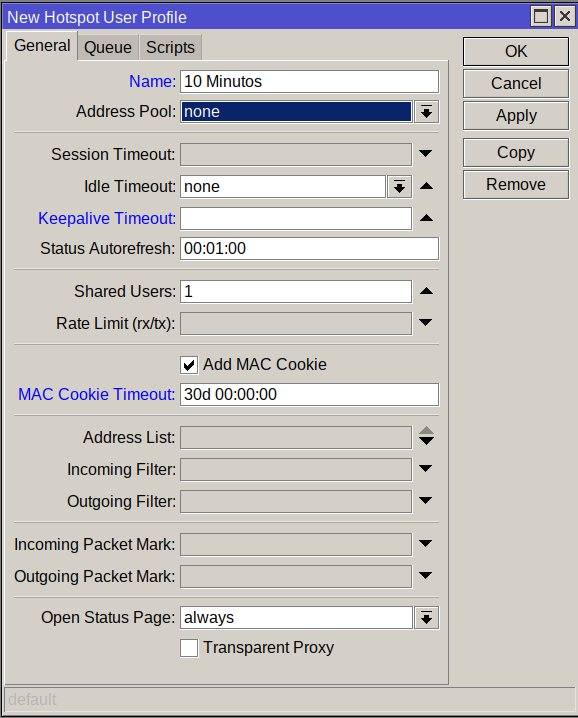Toggle the Add MAC Cookie checkbox
Image resolution: width=578 pixels, height=718 pixels.
click(x=189, y=365)
